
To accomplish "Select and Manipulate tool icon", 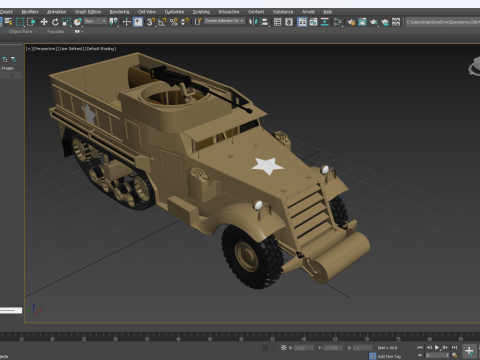I will pyautogui.click(x=127, y=22).
